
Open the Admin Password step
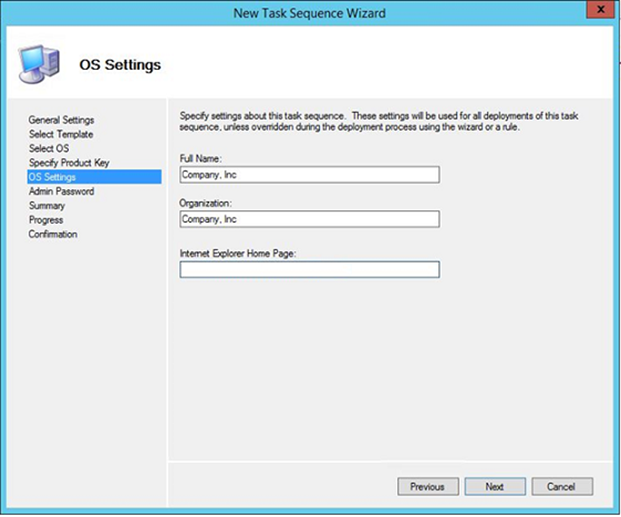(x=61, y=191)
